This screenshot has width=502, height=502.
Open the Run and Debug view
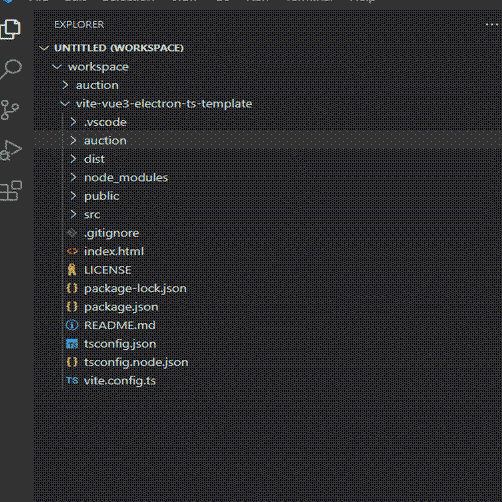pos(11,151)
